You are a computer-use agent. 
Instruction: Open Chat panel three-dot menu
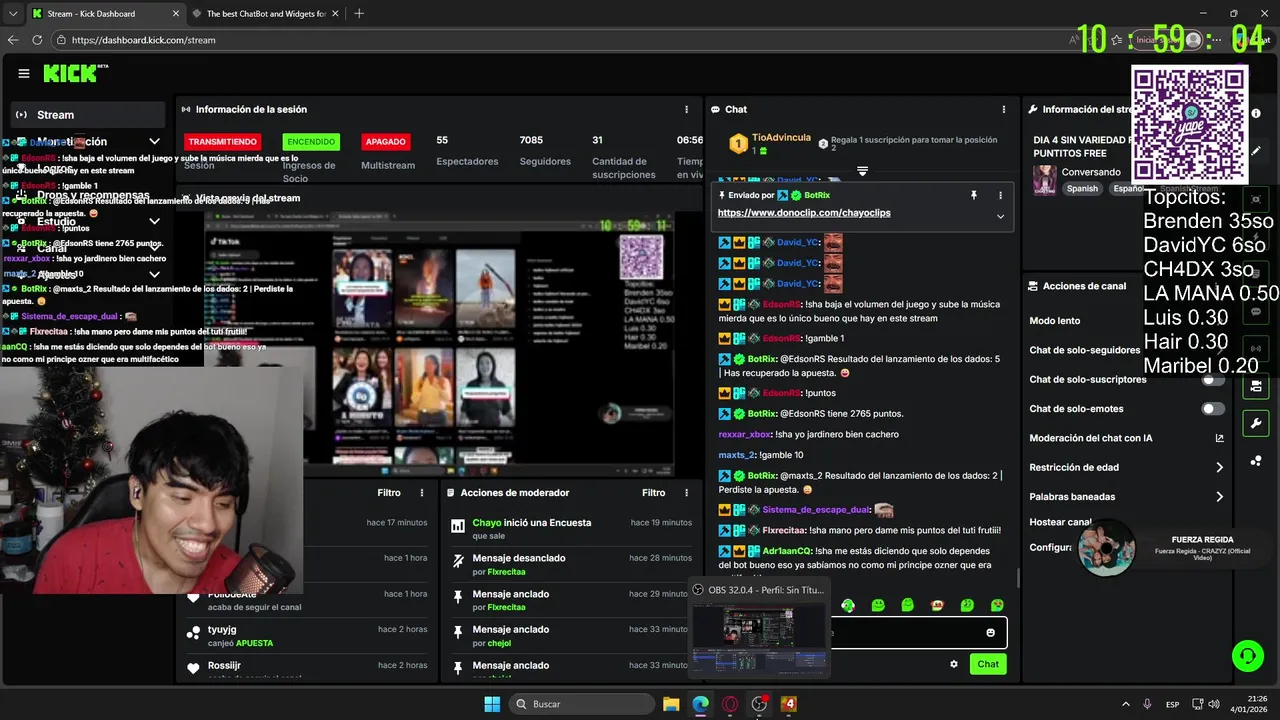tap(1004, 109)
